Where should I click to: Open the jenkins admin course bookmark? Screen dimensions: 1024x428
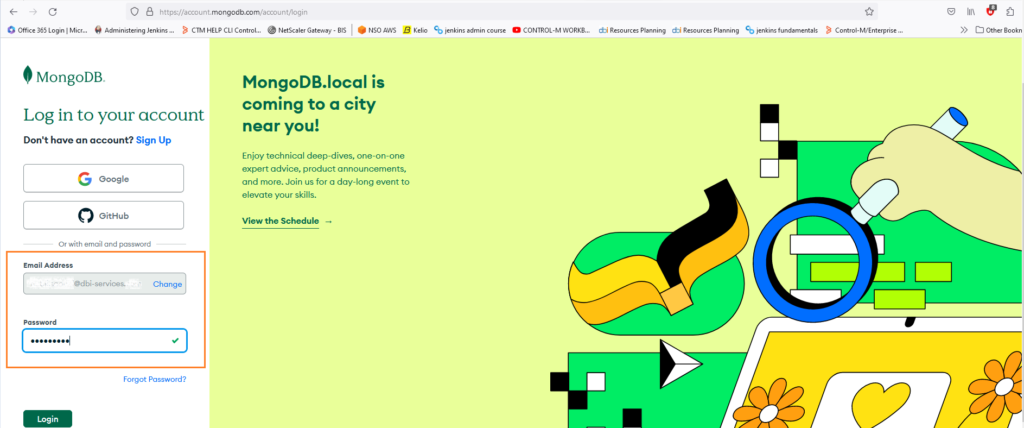tap(470, 30)
